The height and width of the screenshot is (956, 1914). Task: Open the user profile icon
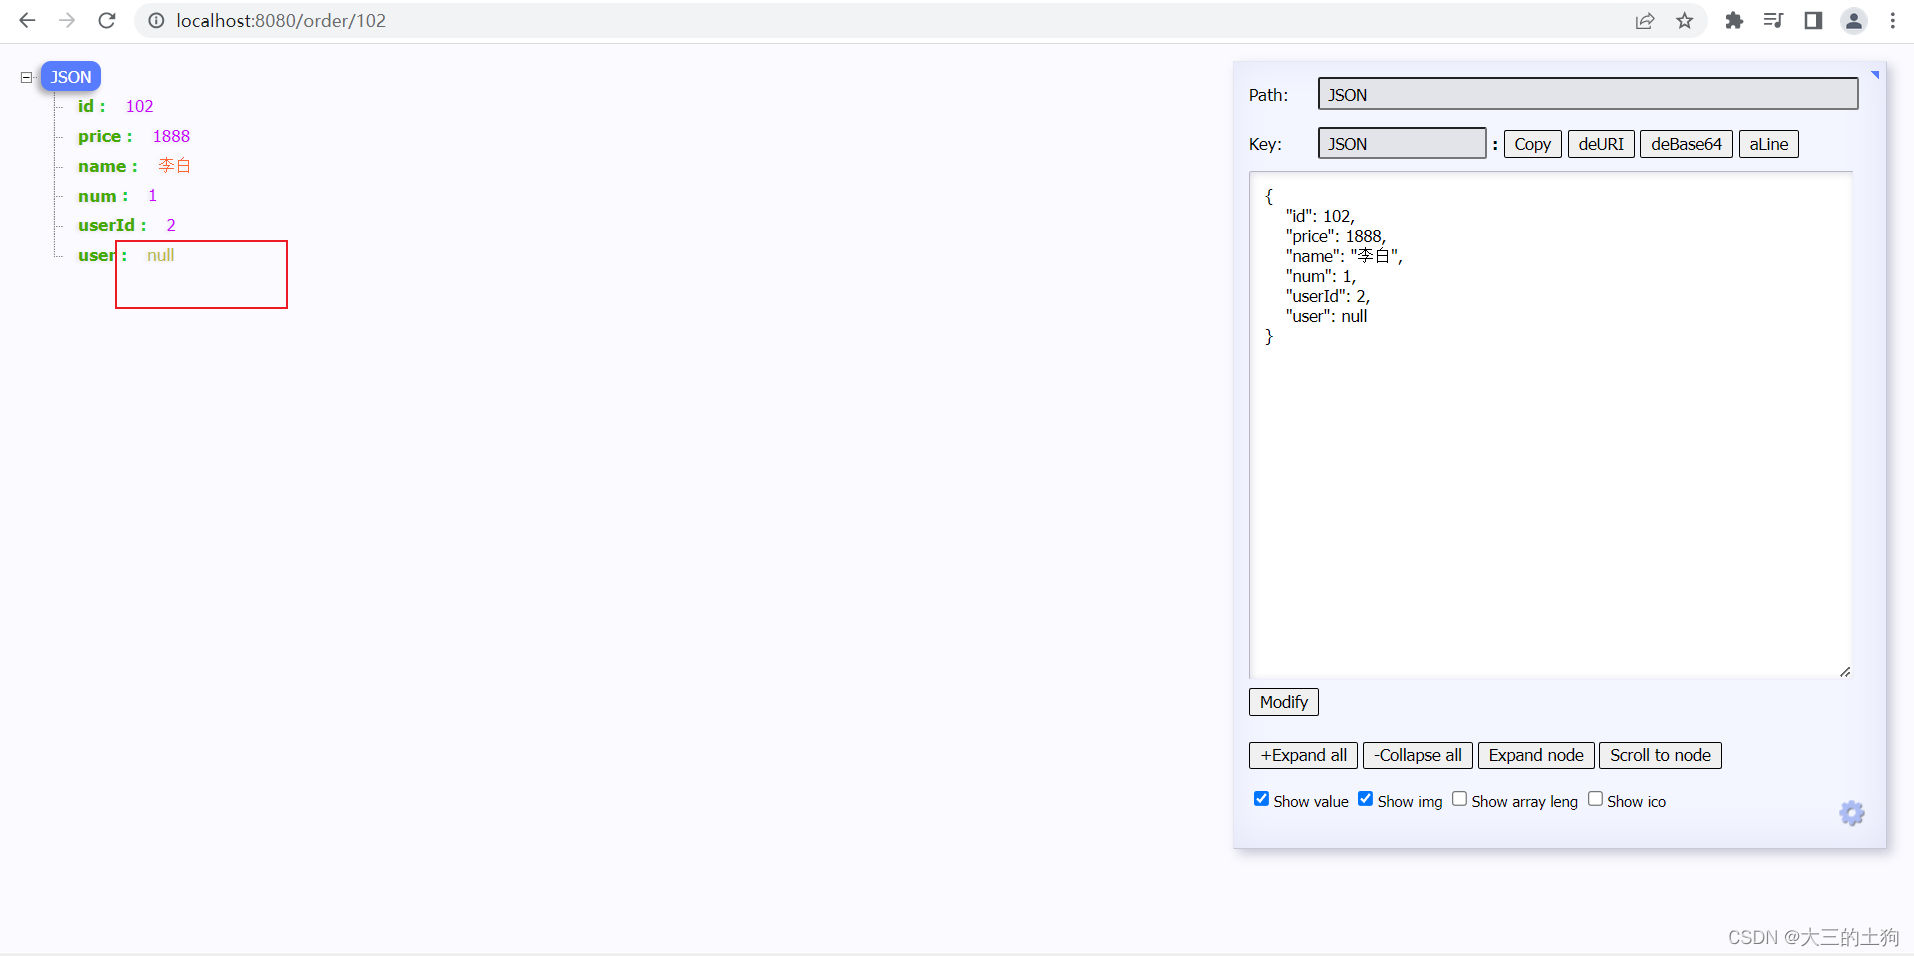[x=1853, y=20]
